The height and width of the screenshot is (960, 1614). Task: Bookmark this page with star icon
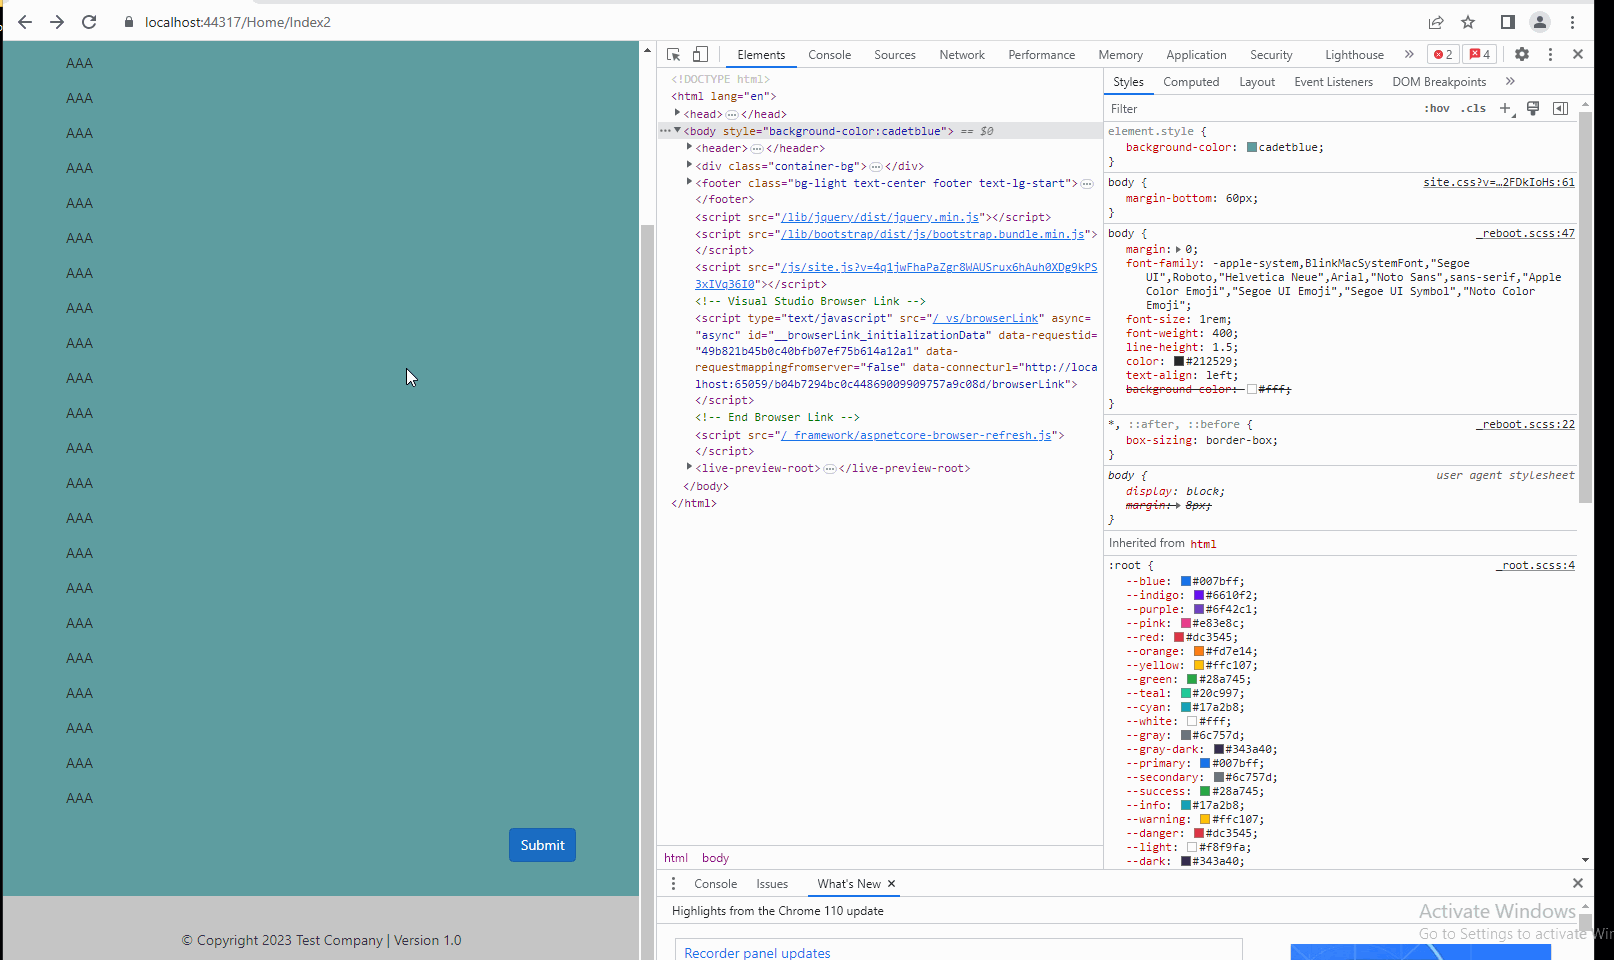[1468, 22]
